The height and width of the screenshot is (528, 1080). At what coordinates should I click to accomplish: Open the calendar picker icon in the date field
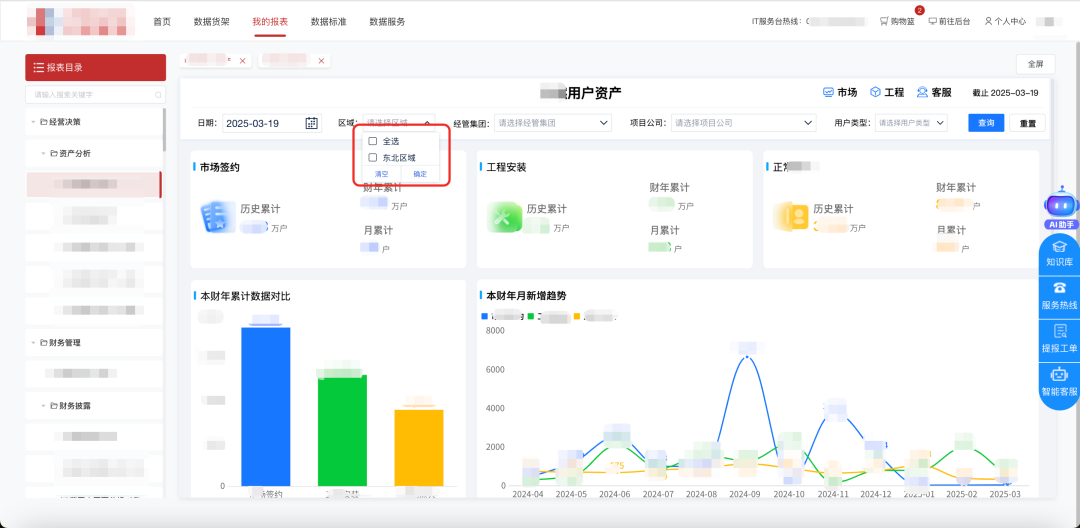click(x=311, y=123)
